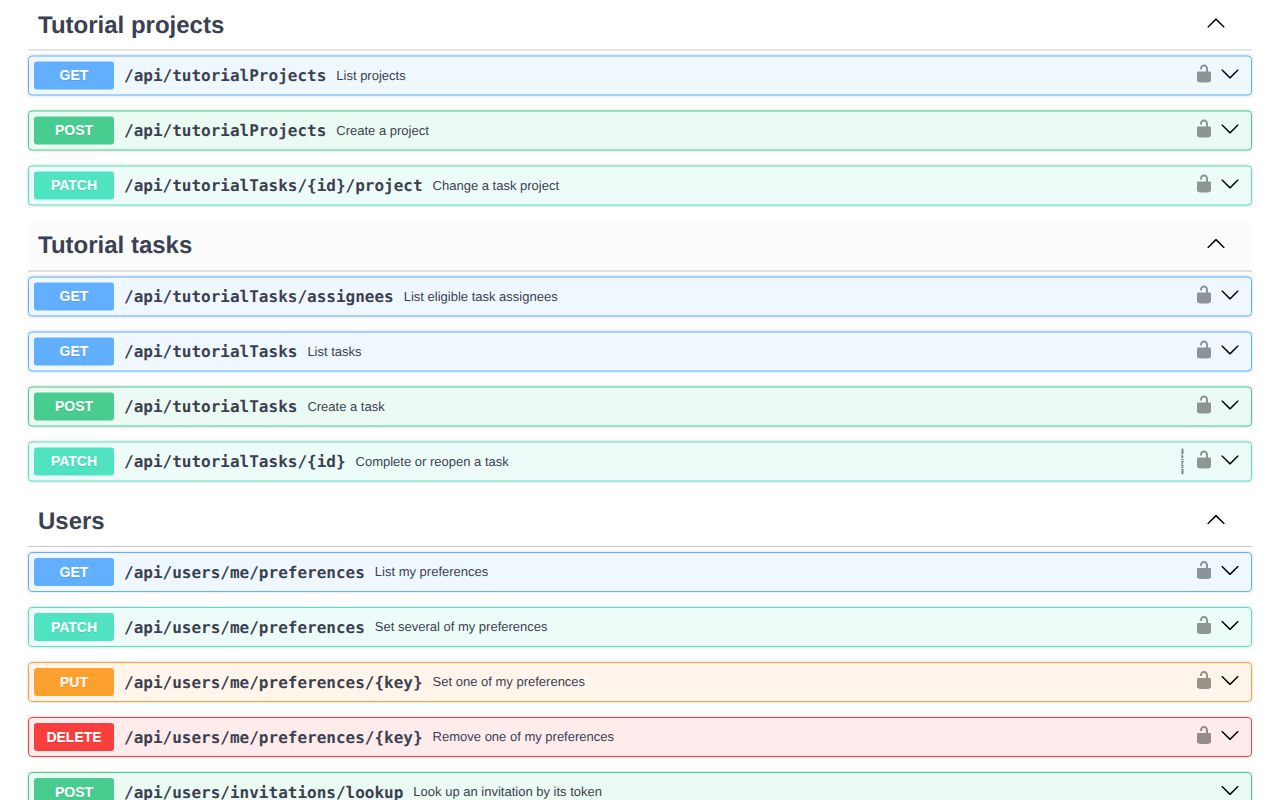Expand the Create a task chevron
The image size is (1280, 800).
point(1230,405)
